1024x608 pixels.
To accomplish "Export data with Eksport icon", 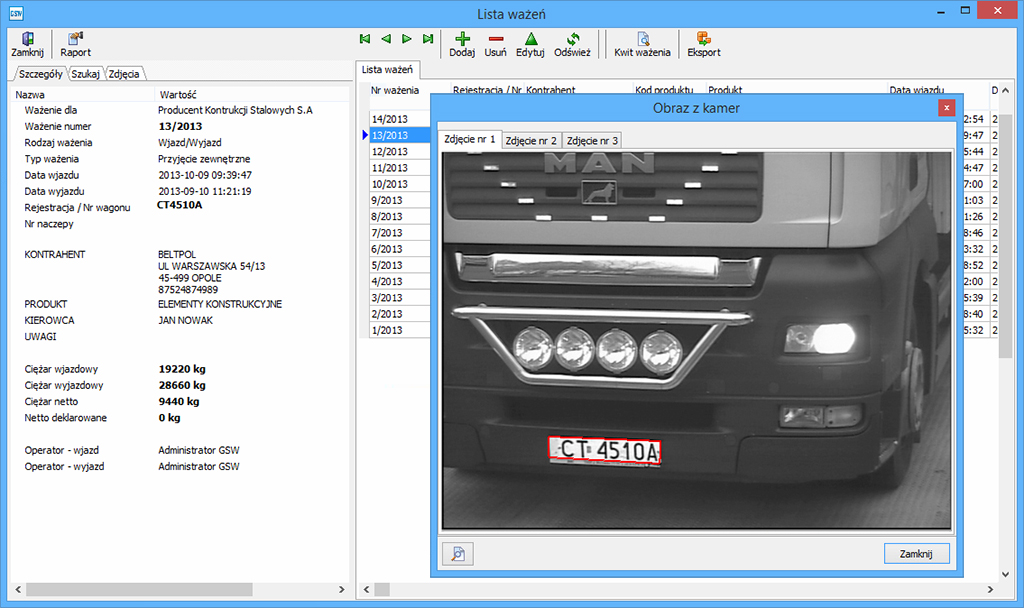I will tap(704, 43).
